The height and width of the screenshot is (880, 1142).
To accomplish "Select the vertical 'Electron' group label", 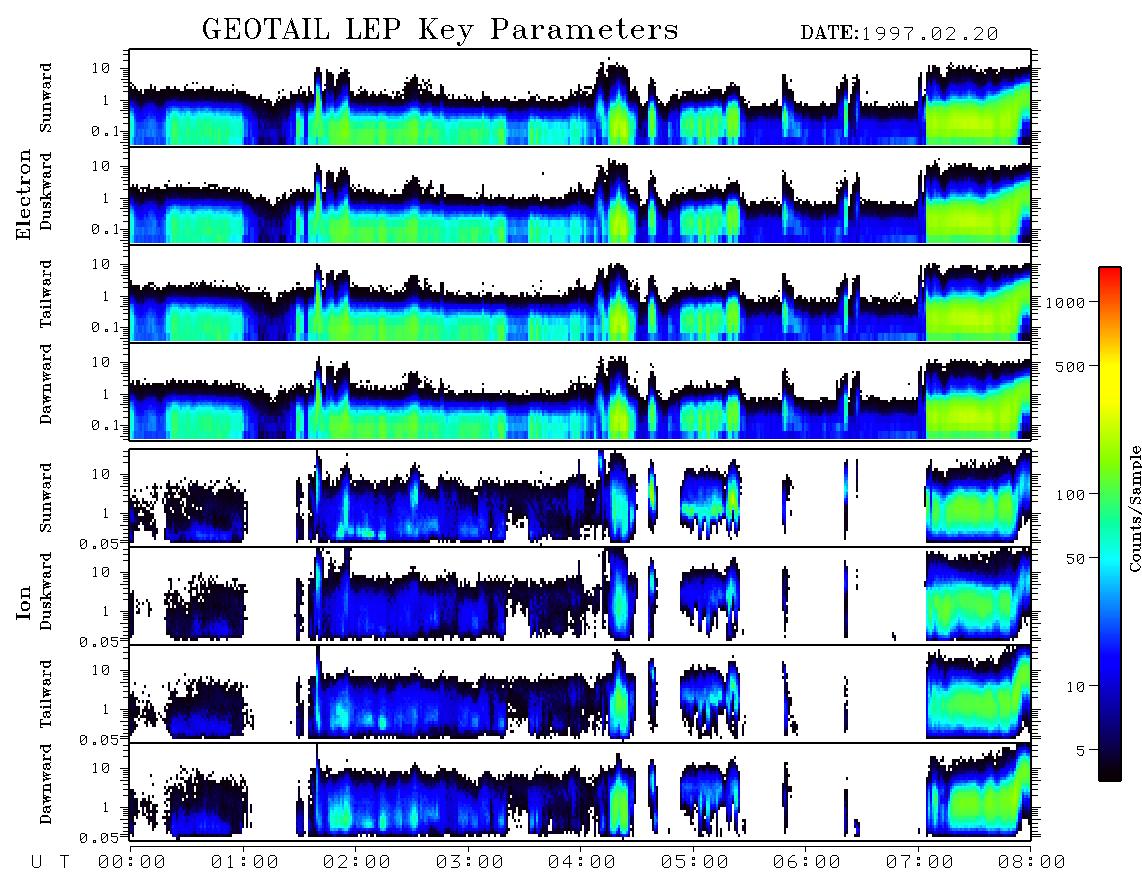I will tap(24, 194).
